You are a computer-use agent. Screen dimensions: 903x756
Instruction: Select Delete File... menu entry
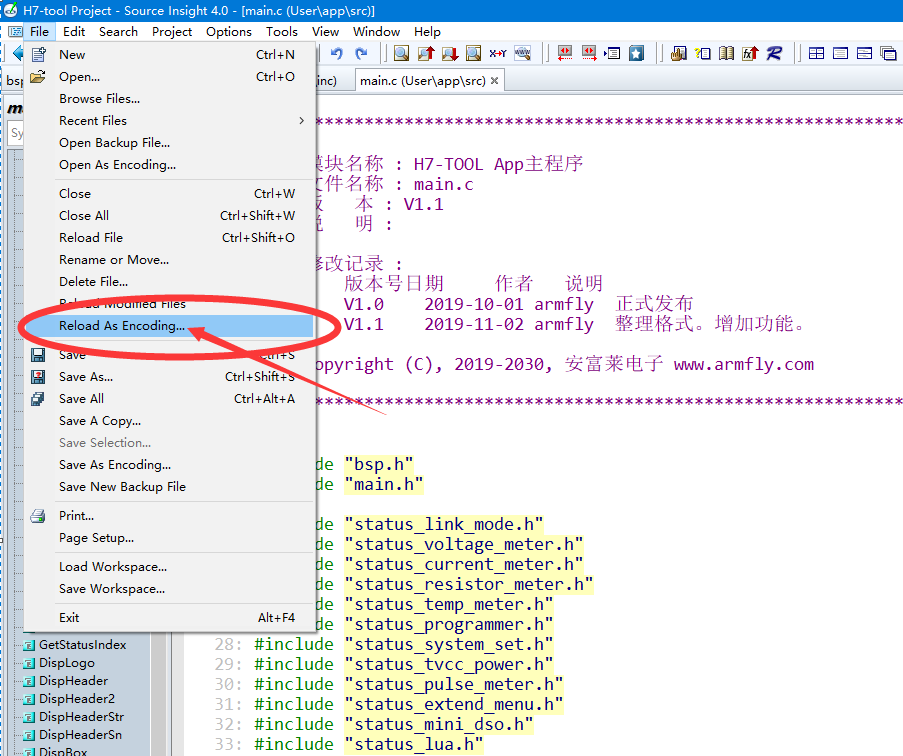[170, 282]
